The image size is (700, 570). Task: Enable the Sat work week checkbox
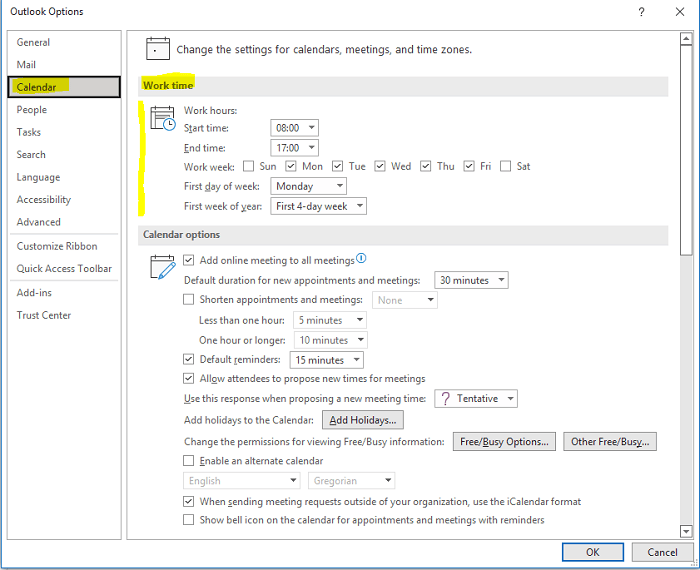point(505,166)
